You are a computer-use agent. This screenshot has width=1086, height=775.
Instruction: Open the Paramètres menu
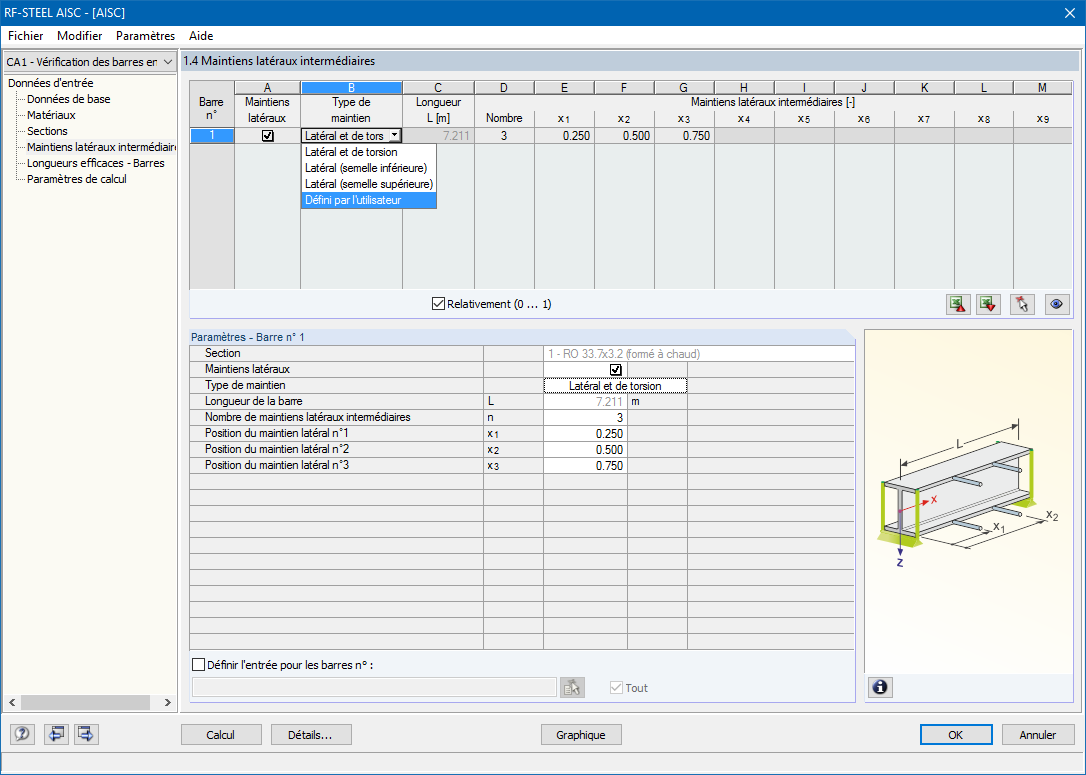[x=145, y=36]
